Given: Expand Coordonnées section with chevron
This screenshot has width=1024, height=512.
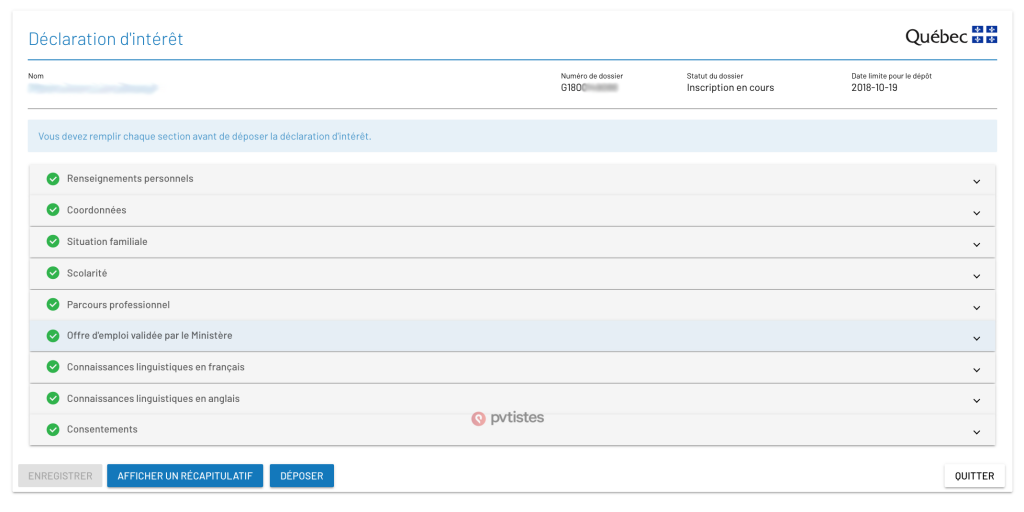Looking at the screenshot, I should (976, 212).
